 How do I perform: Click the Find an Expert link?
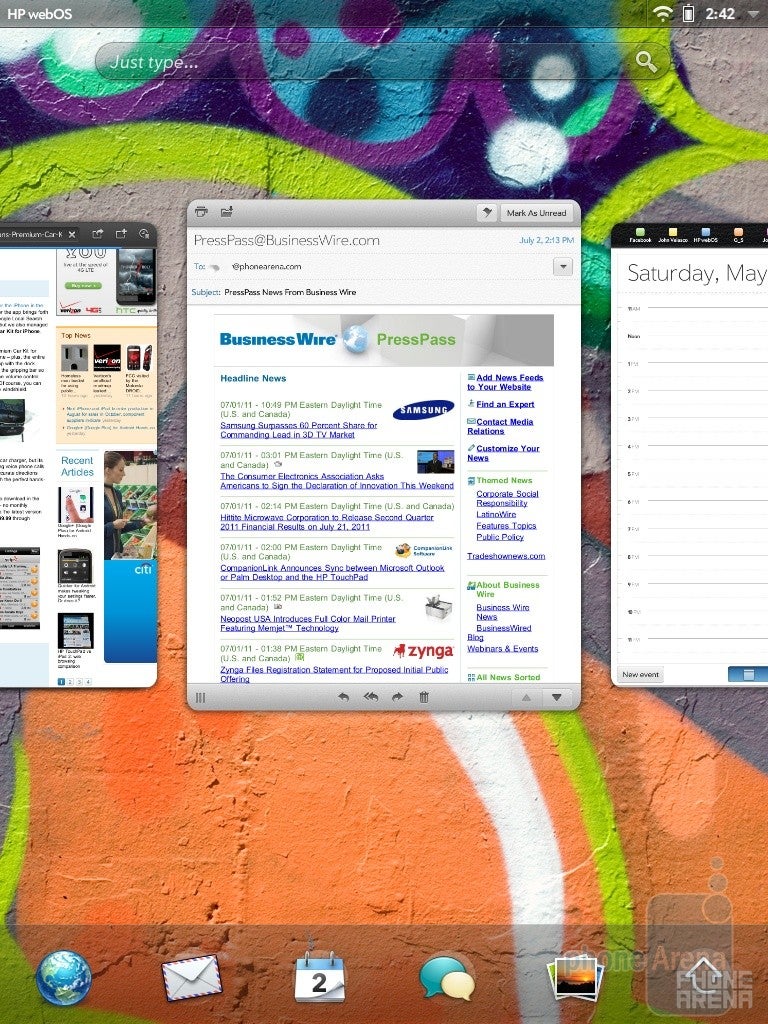[x=505, y=404]
